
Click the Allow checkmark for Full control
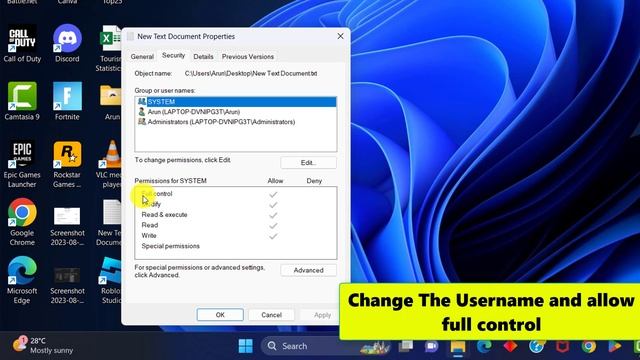point(273,194)
